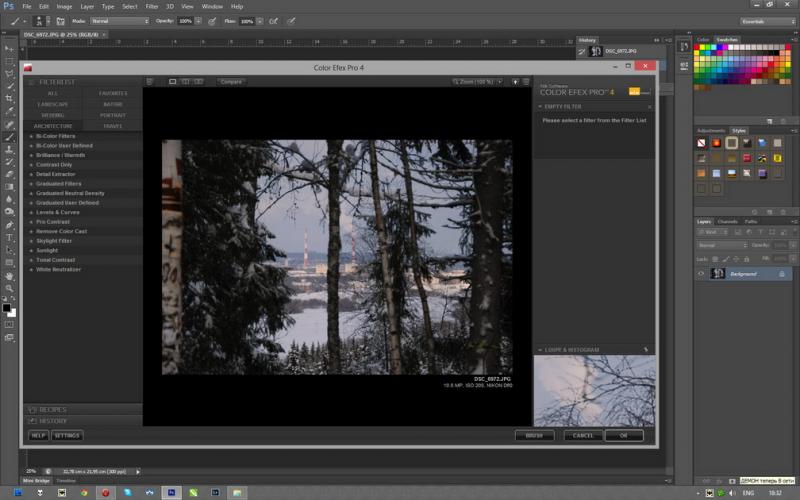
Task: Toggle Quick Mask mode icon
Action: 9,324
